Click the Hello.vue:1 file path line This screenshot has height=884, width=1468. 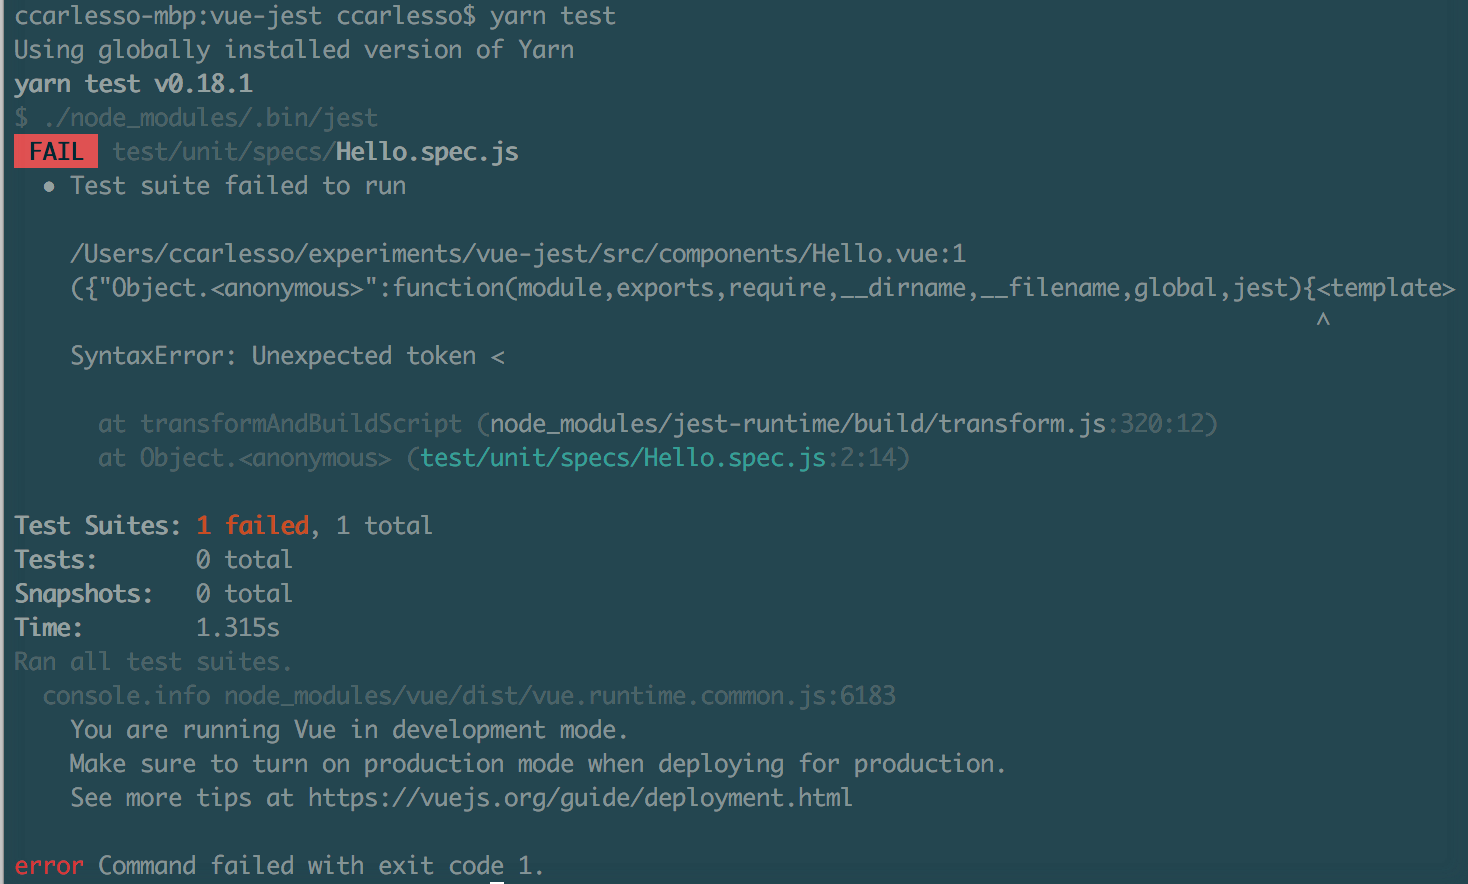[x=518, y=254]
